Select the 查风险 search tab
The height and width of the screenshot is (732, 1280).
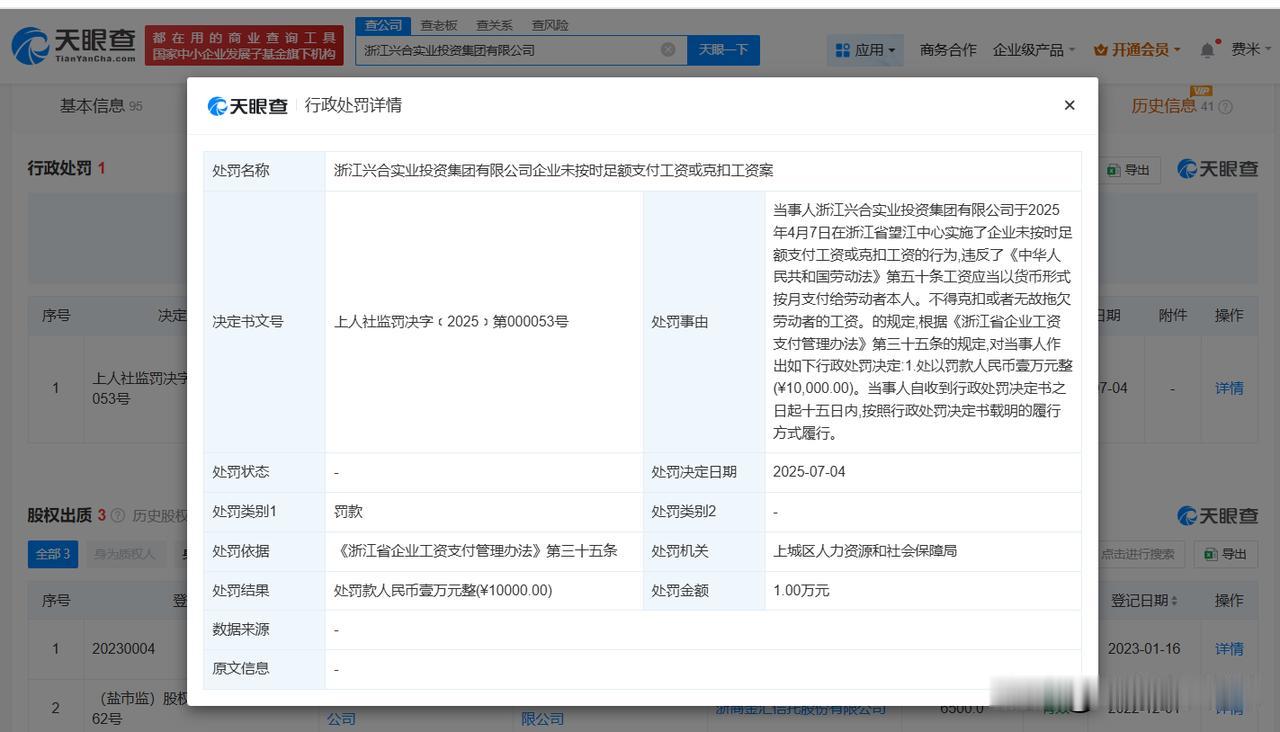pyautogui.click(x=549, y=25)
